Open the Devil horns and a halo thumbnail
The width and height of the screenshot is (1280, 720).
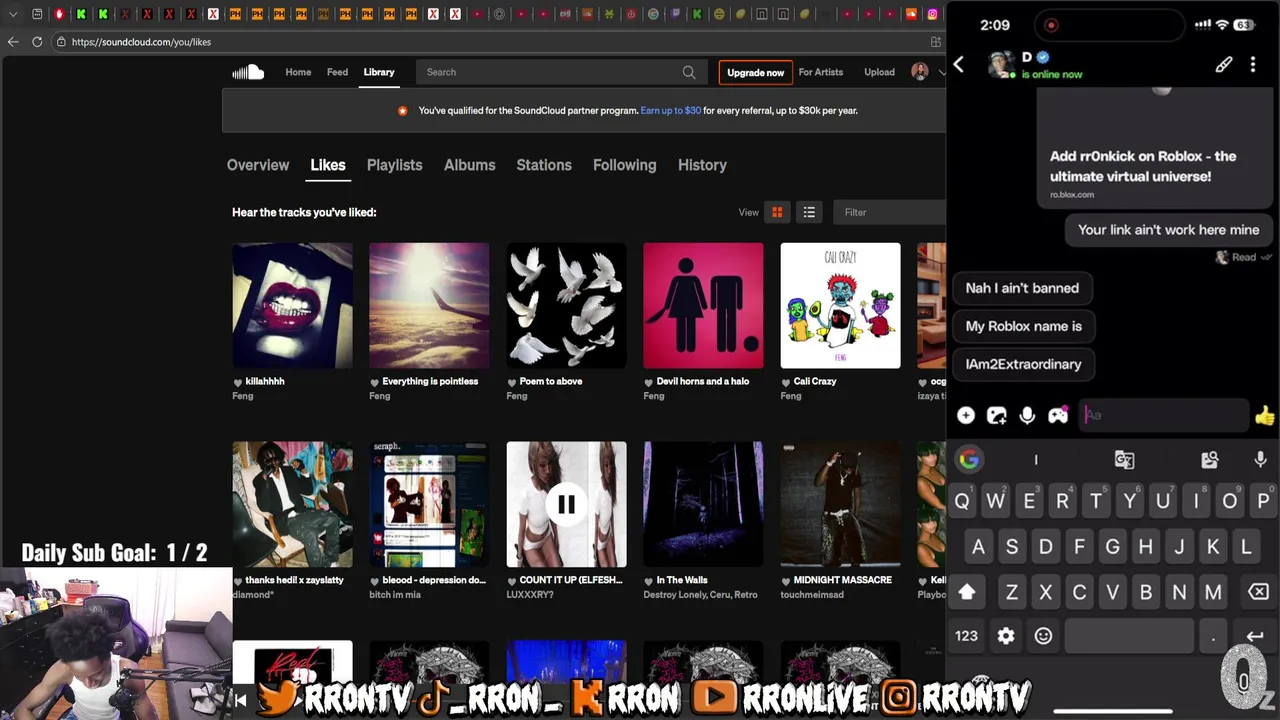click(703, 305)
